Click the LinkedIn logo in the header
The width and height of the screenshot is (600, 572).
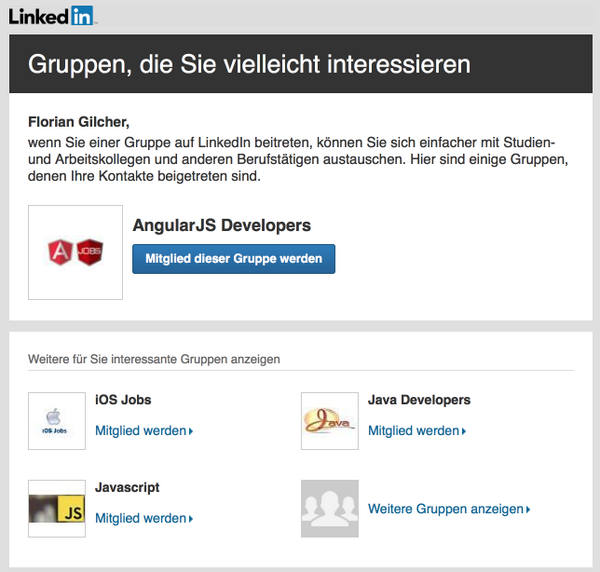(x=52, y=16)
